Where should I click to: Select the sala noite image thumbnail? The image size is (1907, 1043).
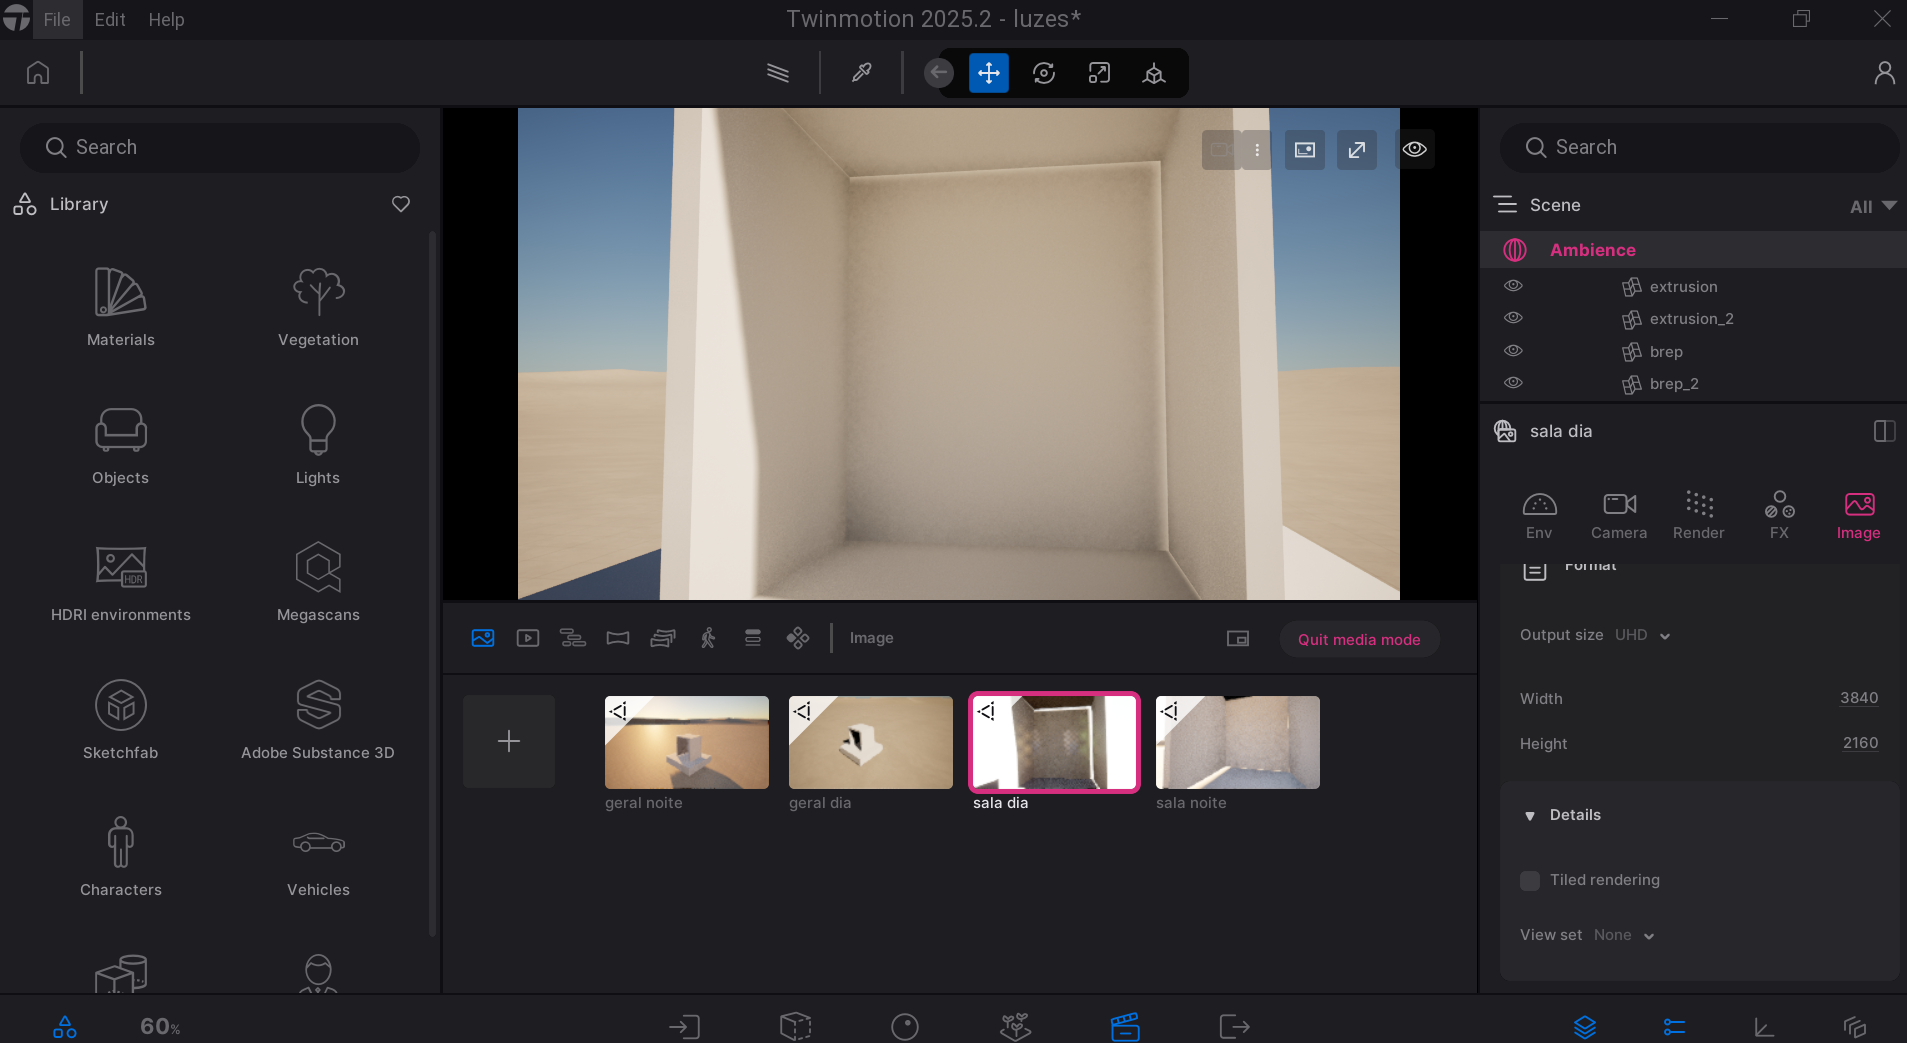[x=1237, y=742]
